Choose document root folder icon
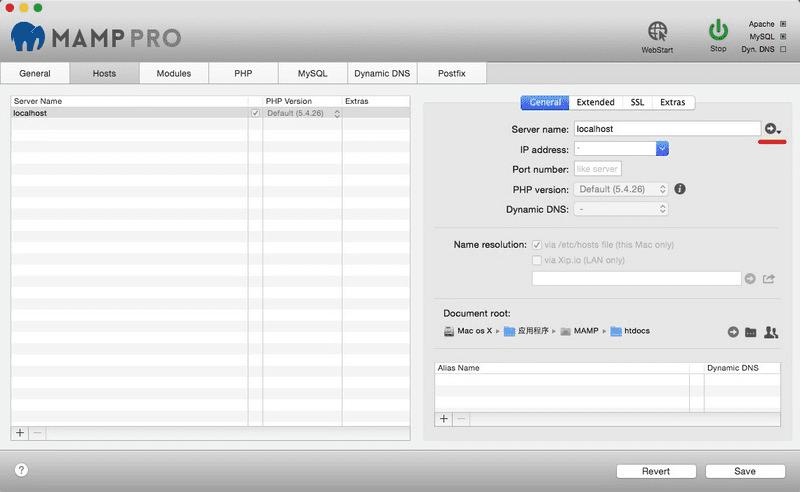Screen dimensions: 800x492 751,332
